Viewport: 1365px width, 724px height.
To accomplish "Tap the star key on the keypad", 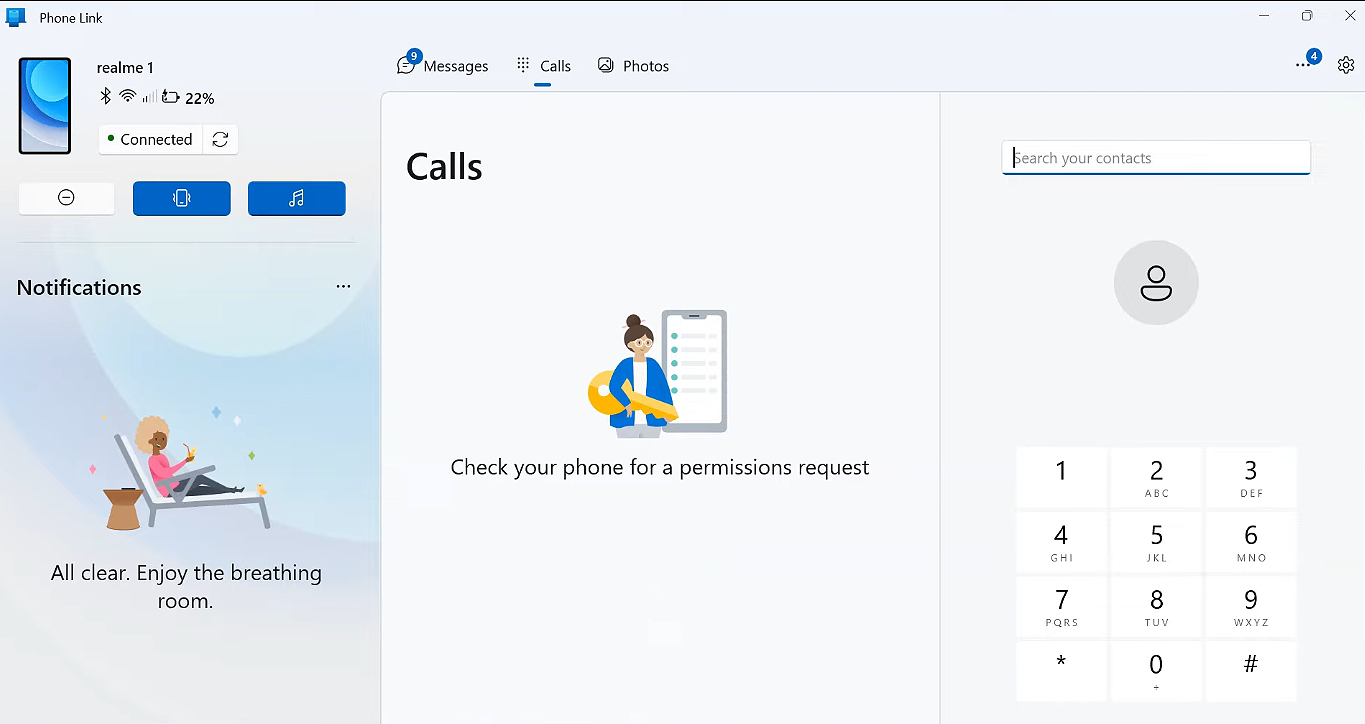I will click(1061, 671).
